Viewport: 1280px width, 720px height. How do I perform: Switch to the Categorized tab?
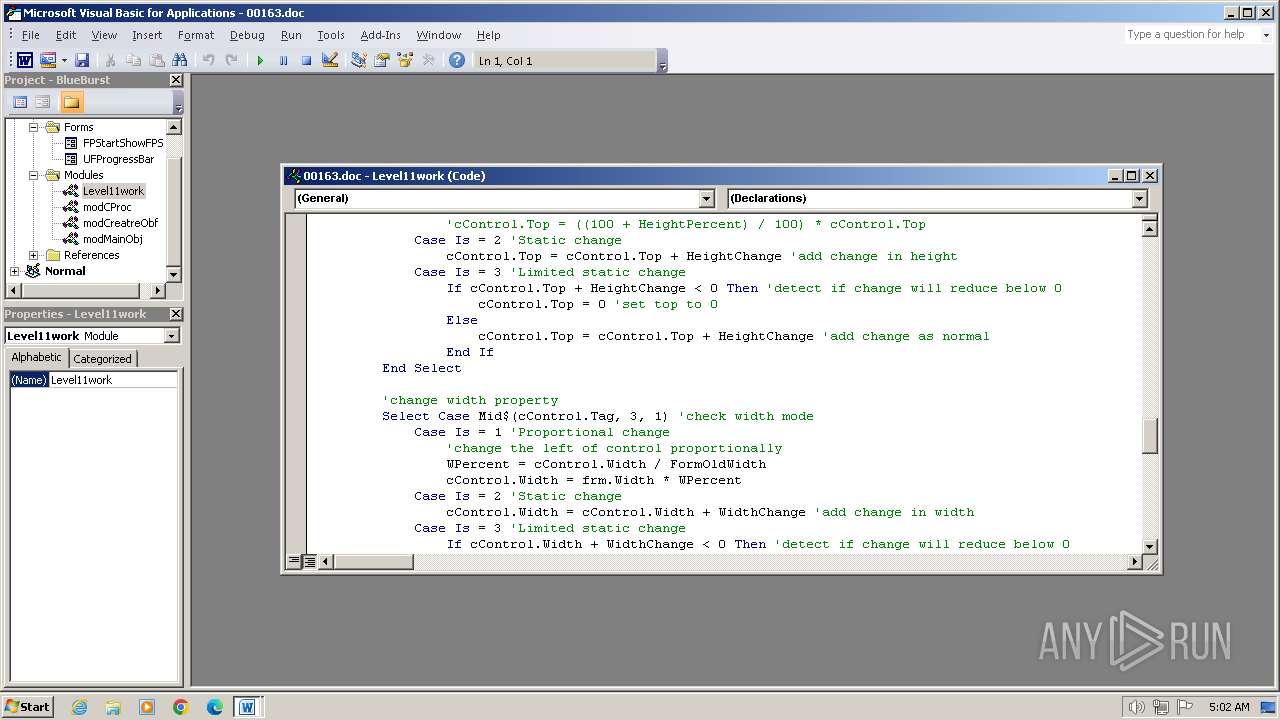click(x=102, y=359)
